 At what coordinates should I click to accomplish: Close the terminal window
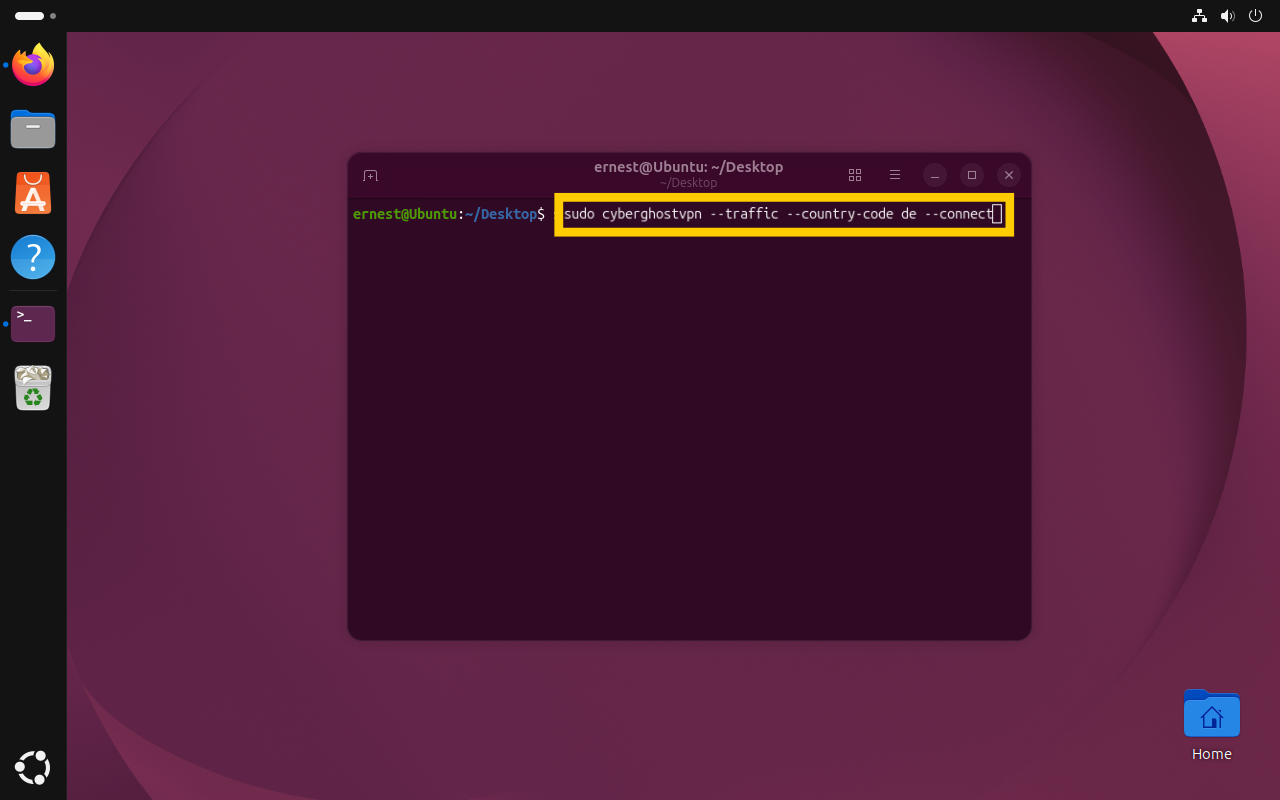tap(1009, 175)
